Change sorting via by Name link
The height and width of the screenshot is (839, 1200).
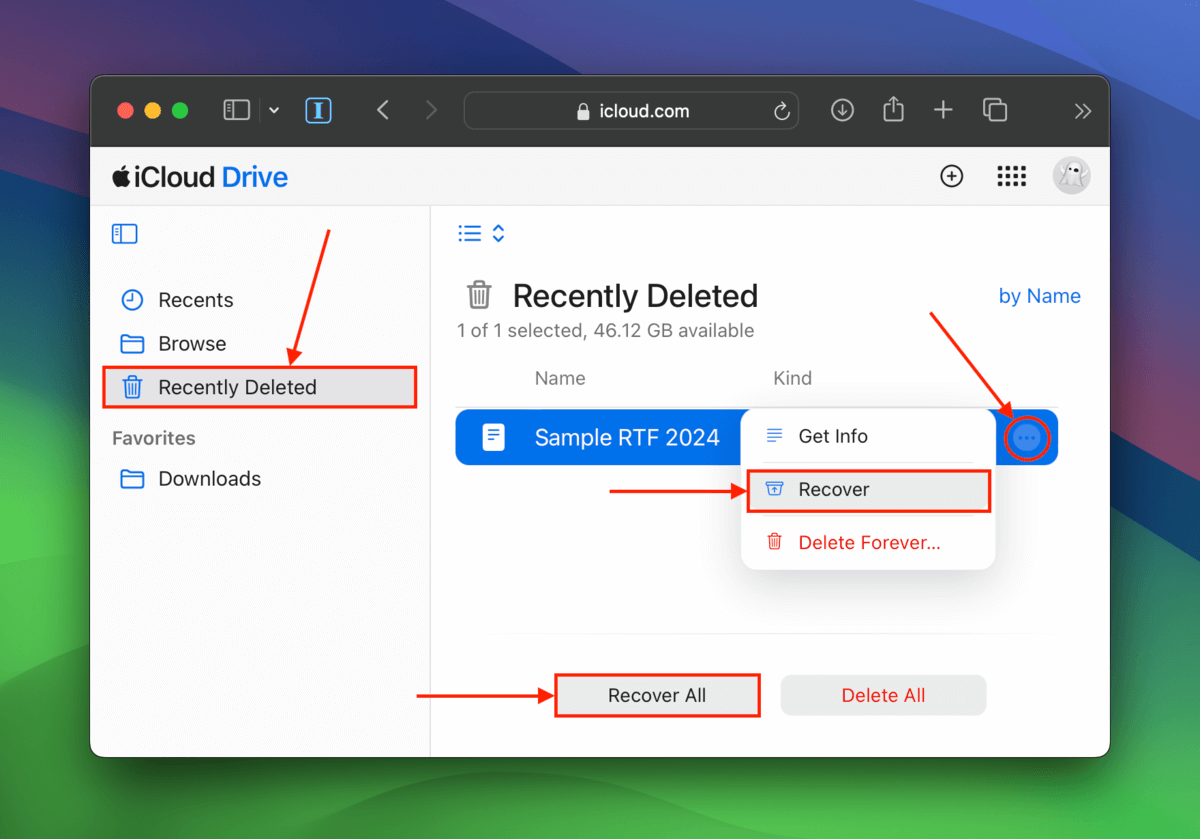click(x=1040, y=296)
